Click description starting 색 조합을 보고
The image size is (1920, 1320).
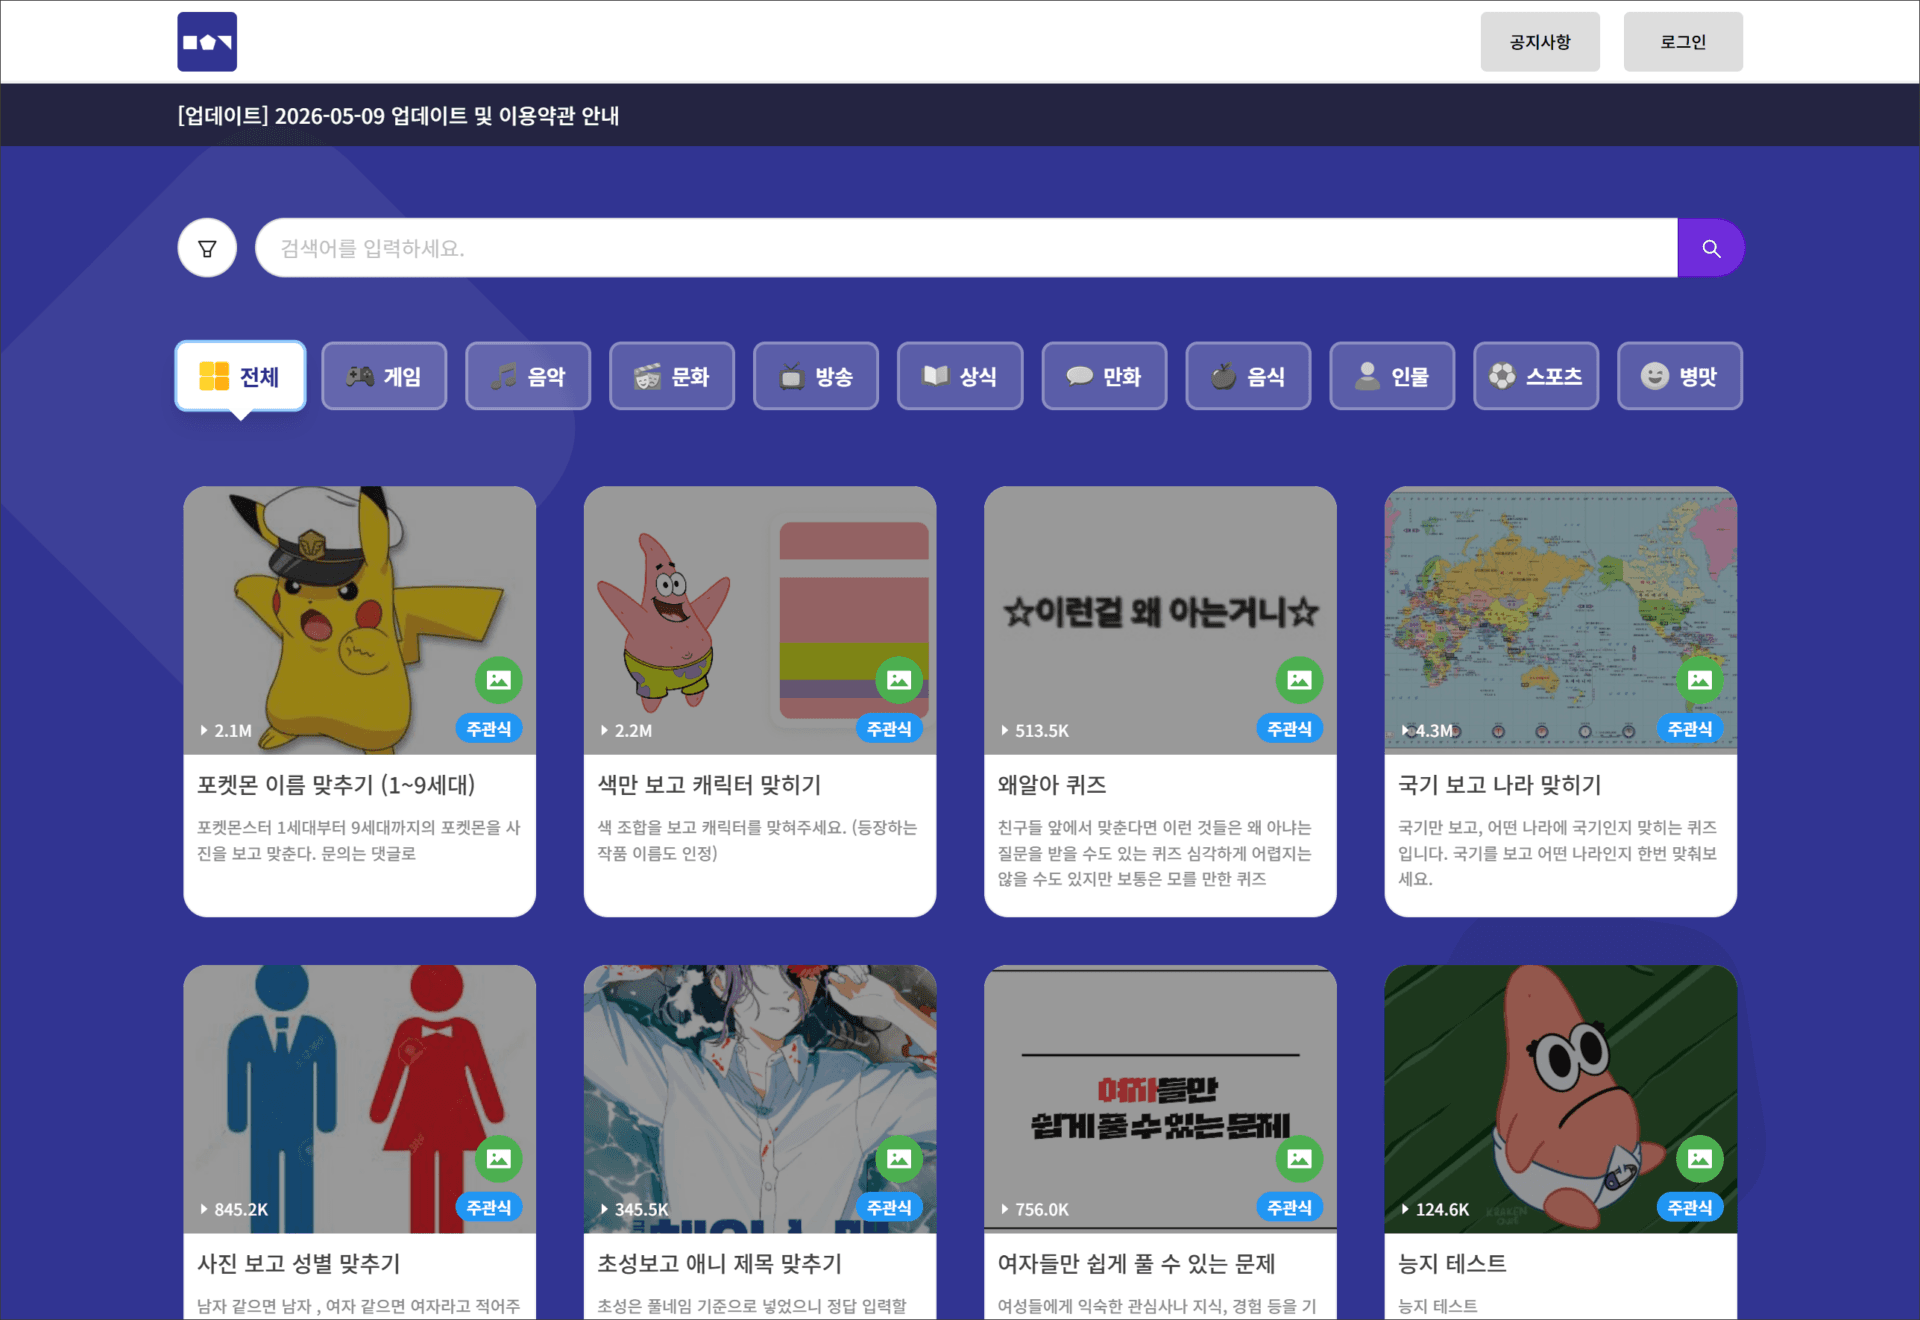click(x=757, y=840)
